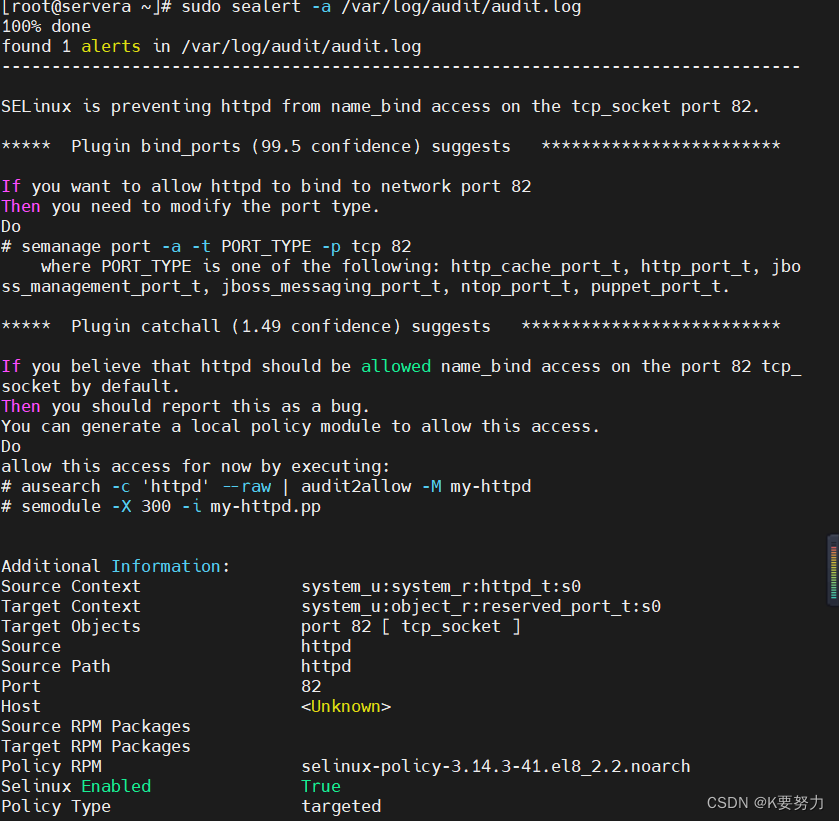Select the ausearch audit2allow pipeline command

coord(270,486)
